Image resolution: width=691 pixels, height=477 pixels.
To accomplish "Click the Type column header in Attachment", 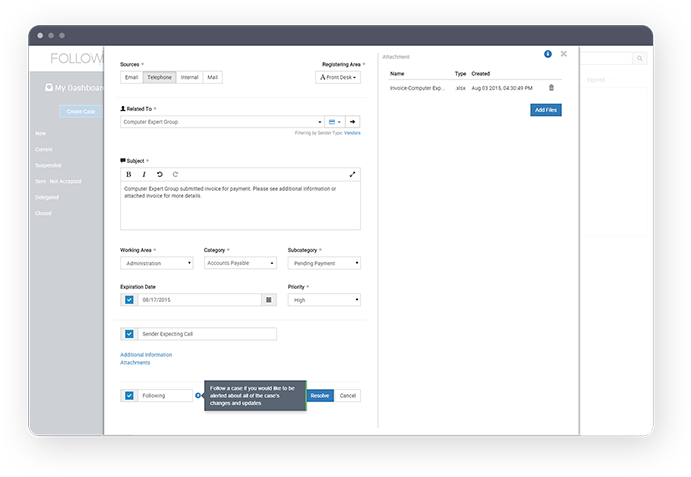I will tap(461, 74).
